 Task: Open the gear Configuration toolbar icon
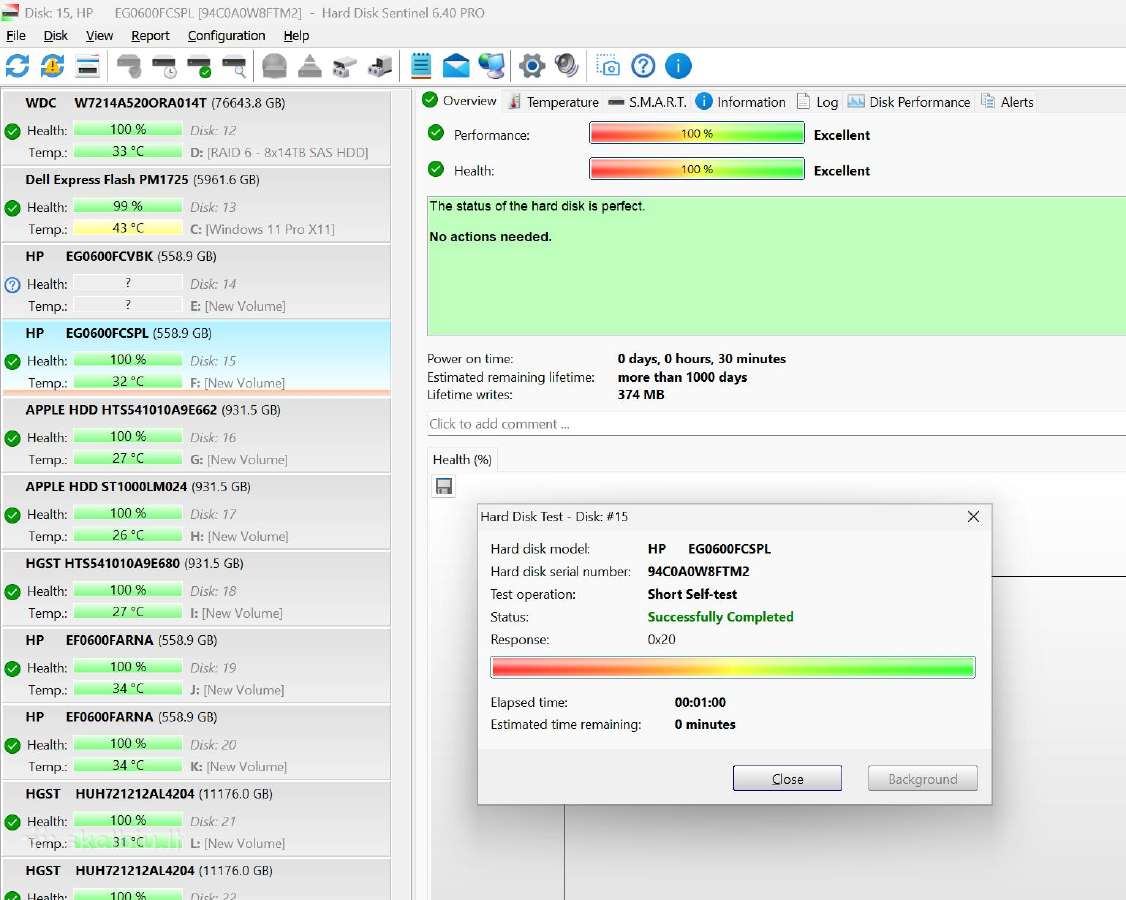point(532,66)
